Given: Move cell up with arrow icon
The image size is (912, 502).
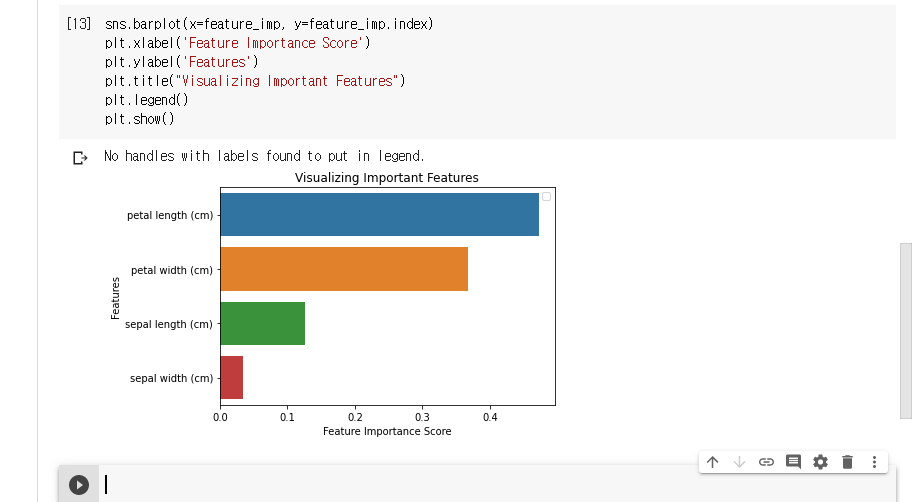Looking at the screenshot, I should (712, 462).
